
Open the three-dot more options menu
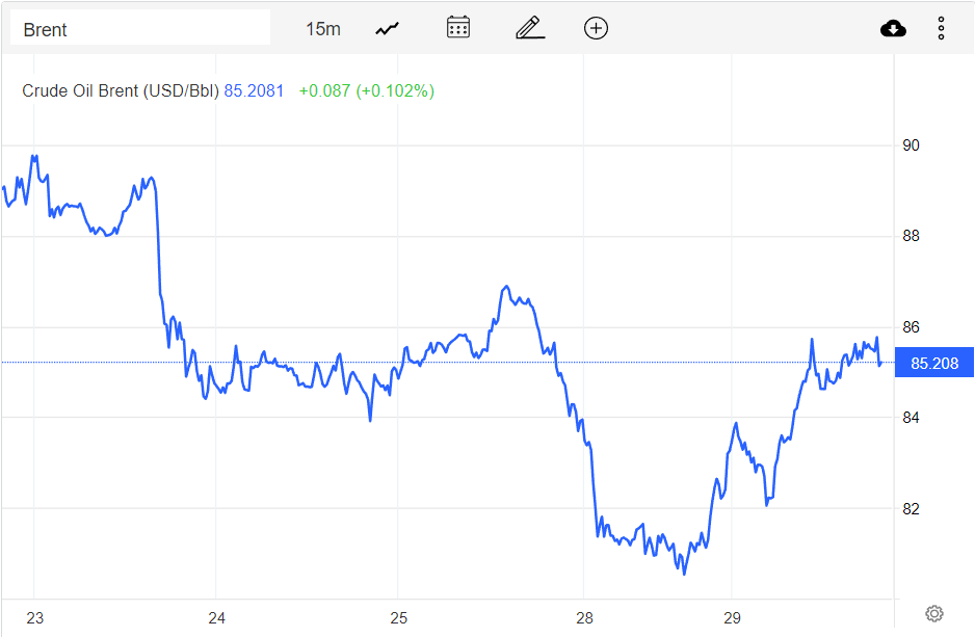coord(941,29)
